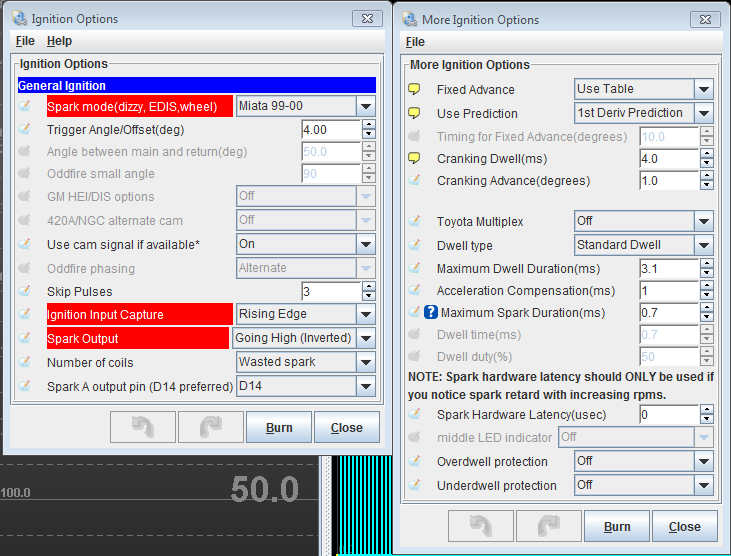Expand the Number of coils dropdown
731x556 pixels.
point(366,362)
